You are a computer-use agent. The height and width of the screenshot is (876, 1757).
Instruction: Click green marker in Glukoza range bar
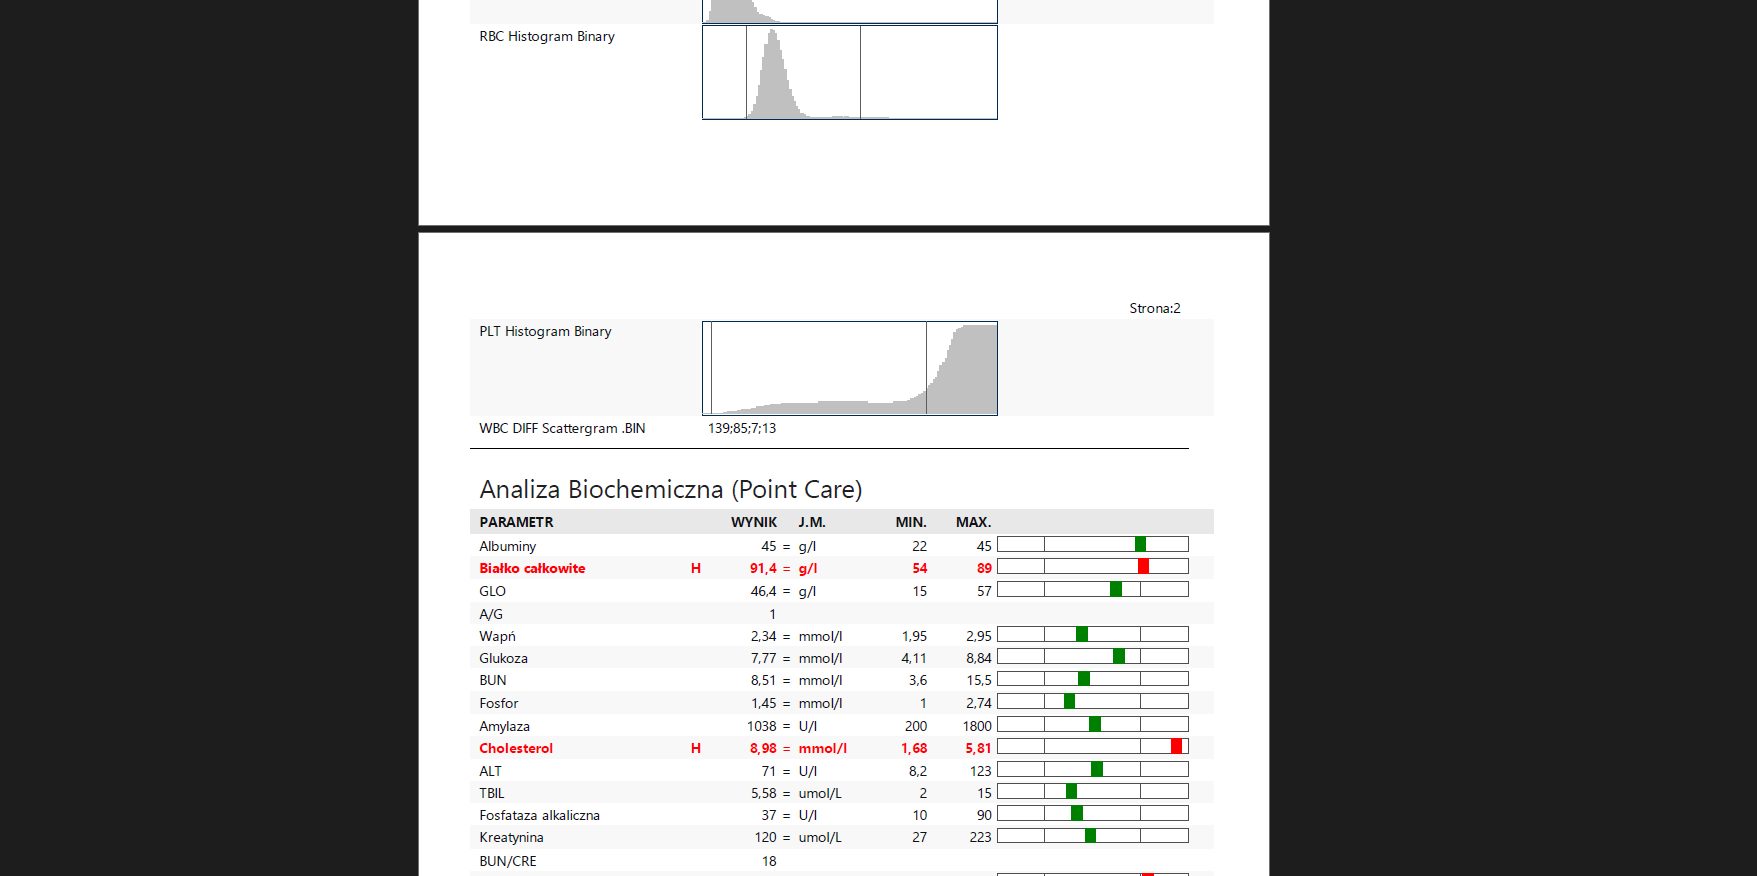point(1119,656)
